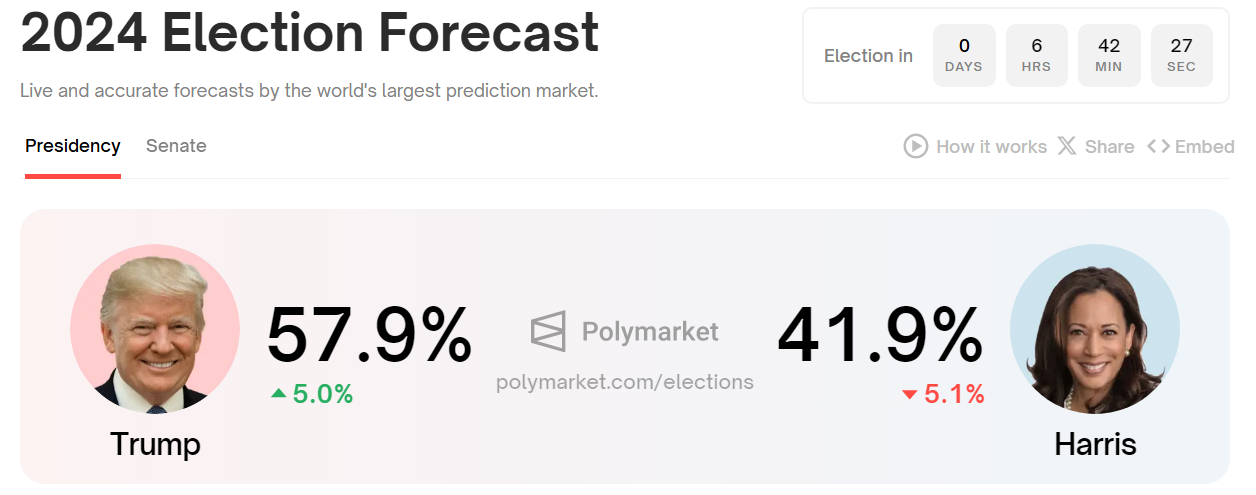Click the Embed button text

pos(1204,147)
